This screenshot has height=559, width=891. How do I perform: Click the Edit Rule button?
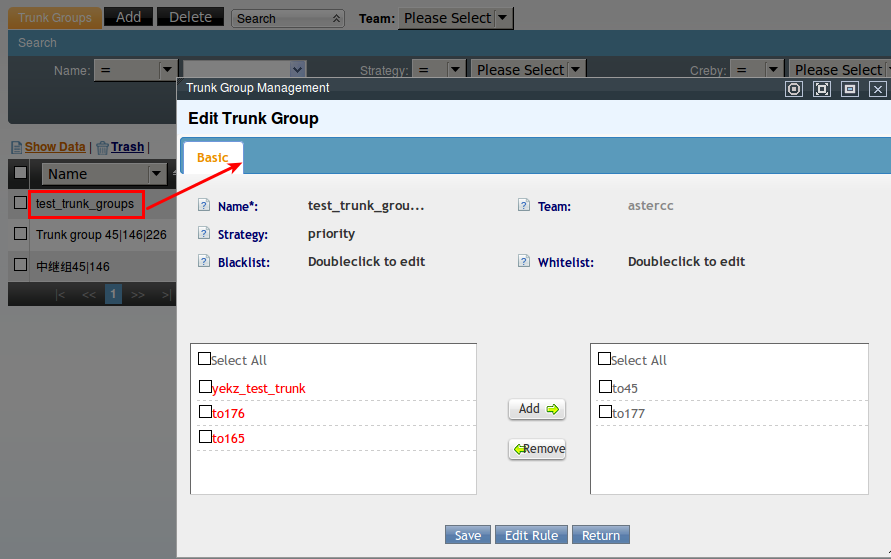click(x=531, y=535)
